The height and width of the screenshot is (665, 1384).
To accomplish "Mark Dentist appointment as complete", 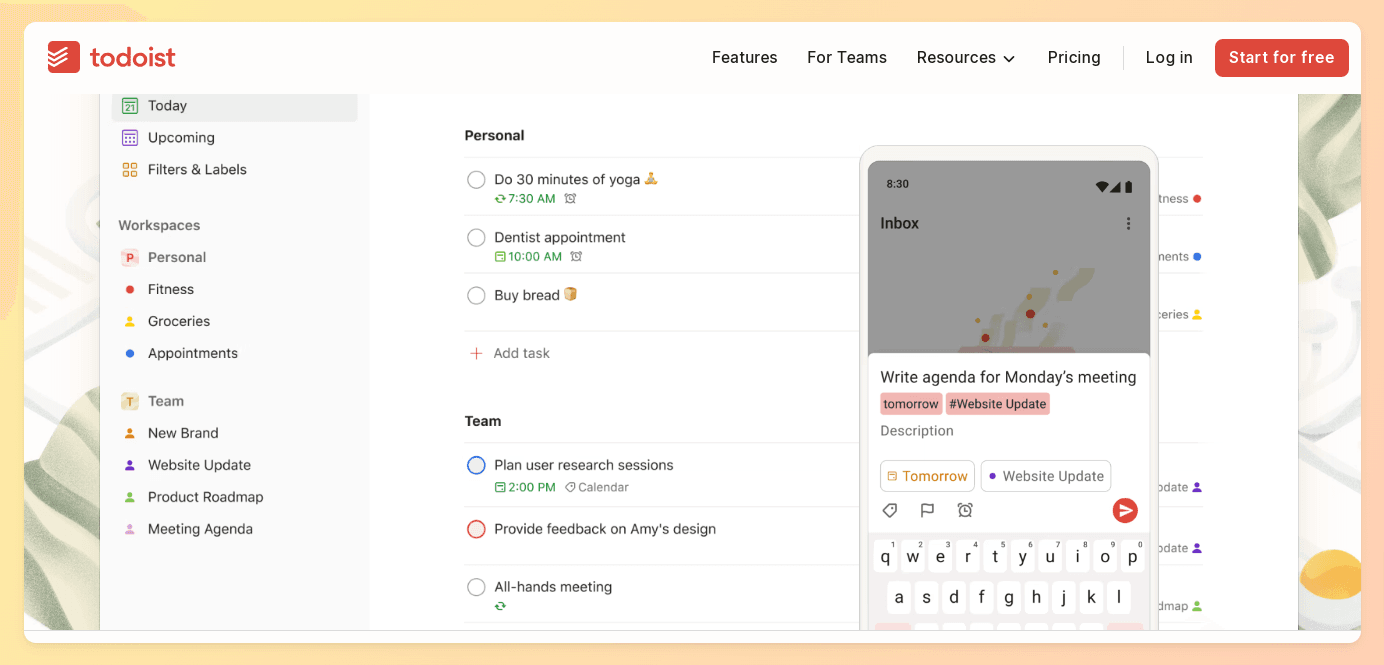I will [x=477, y=238].
